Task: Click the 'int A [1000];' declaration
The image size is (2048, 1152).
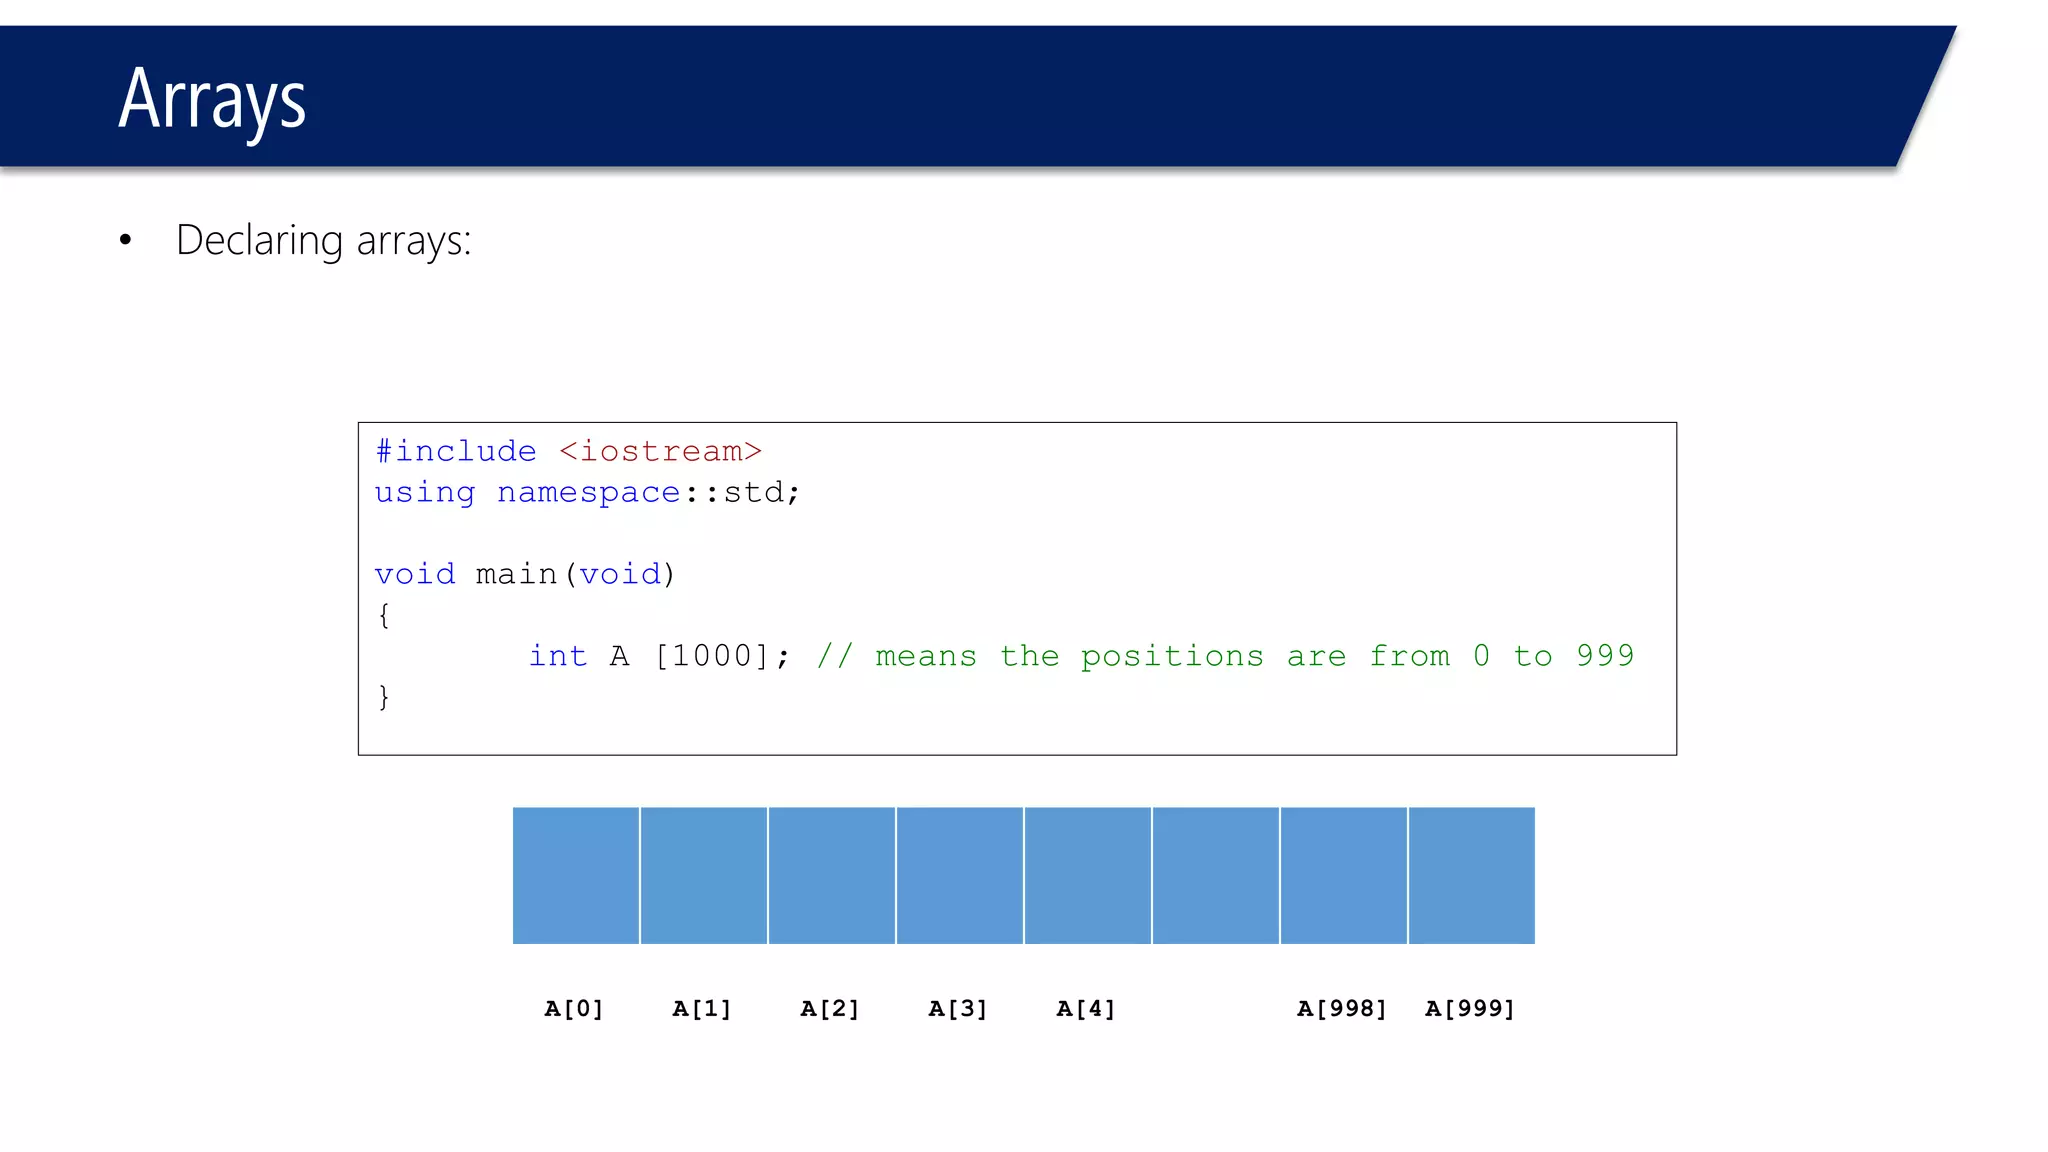Action: (659, 656)
